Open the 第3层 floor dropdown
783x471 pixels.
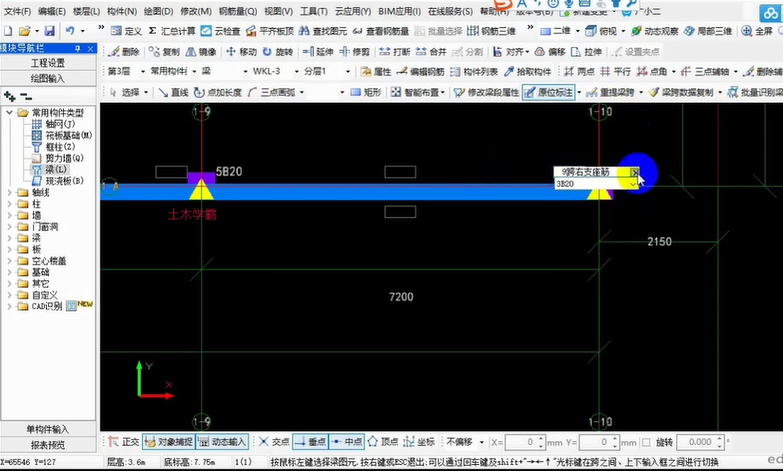point(142,71)
